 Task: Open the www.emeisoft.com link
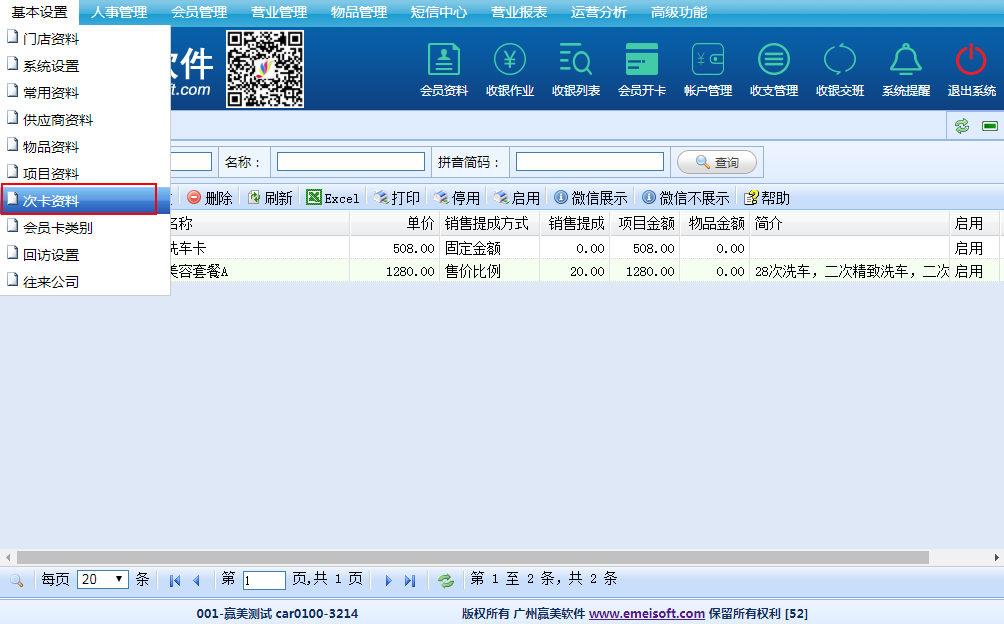[x=646, y=613]
